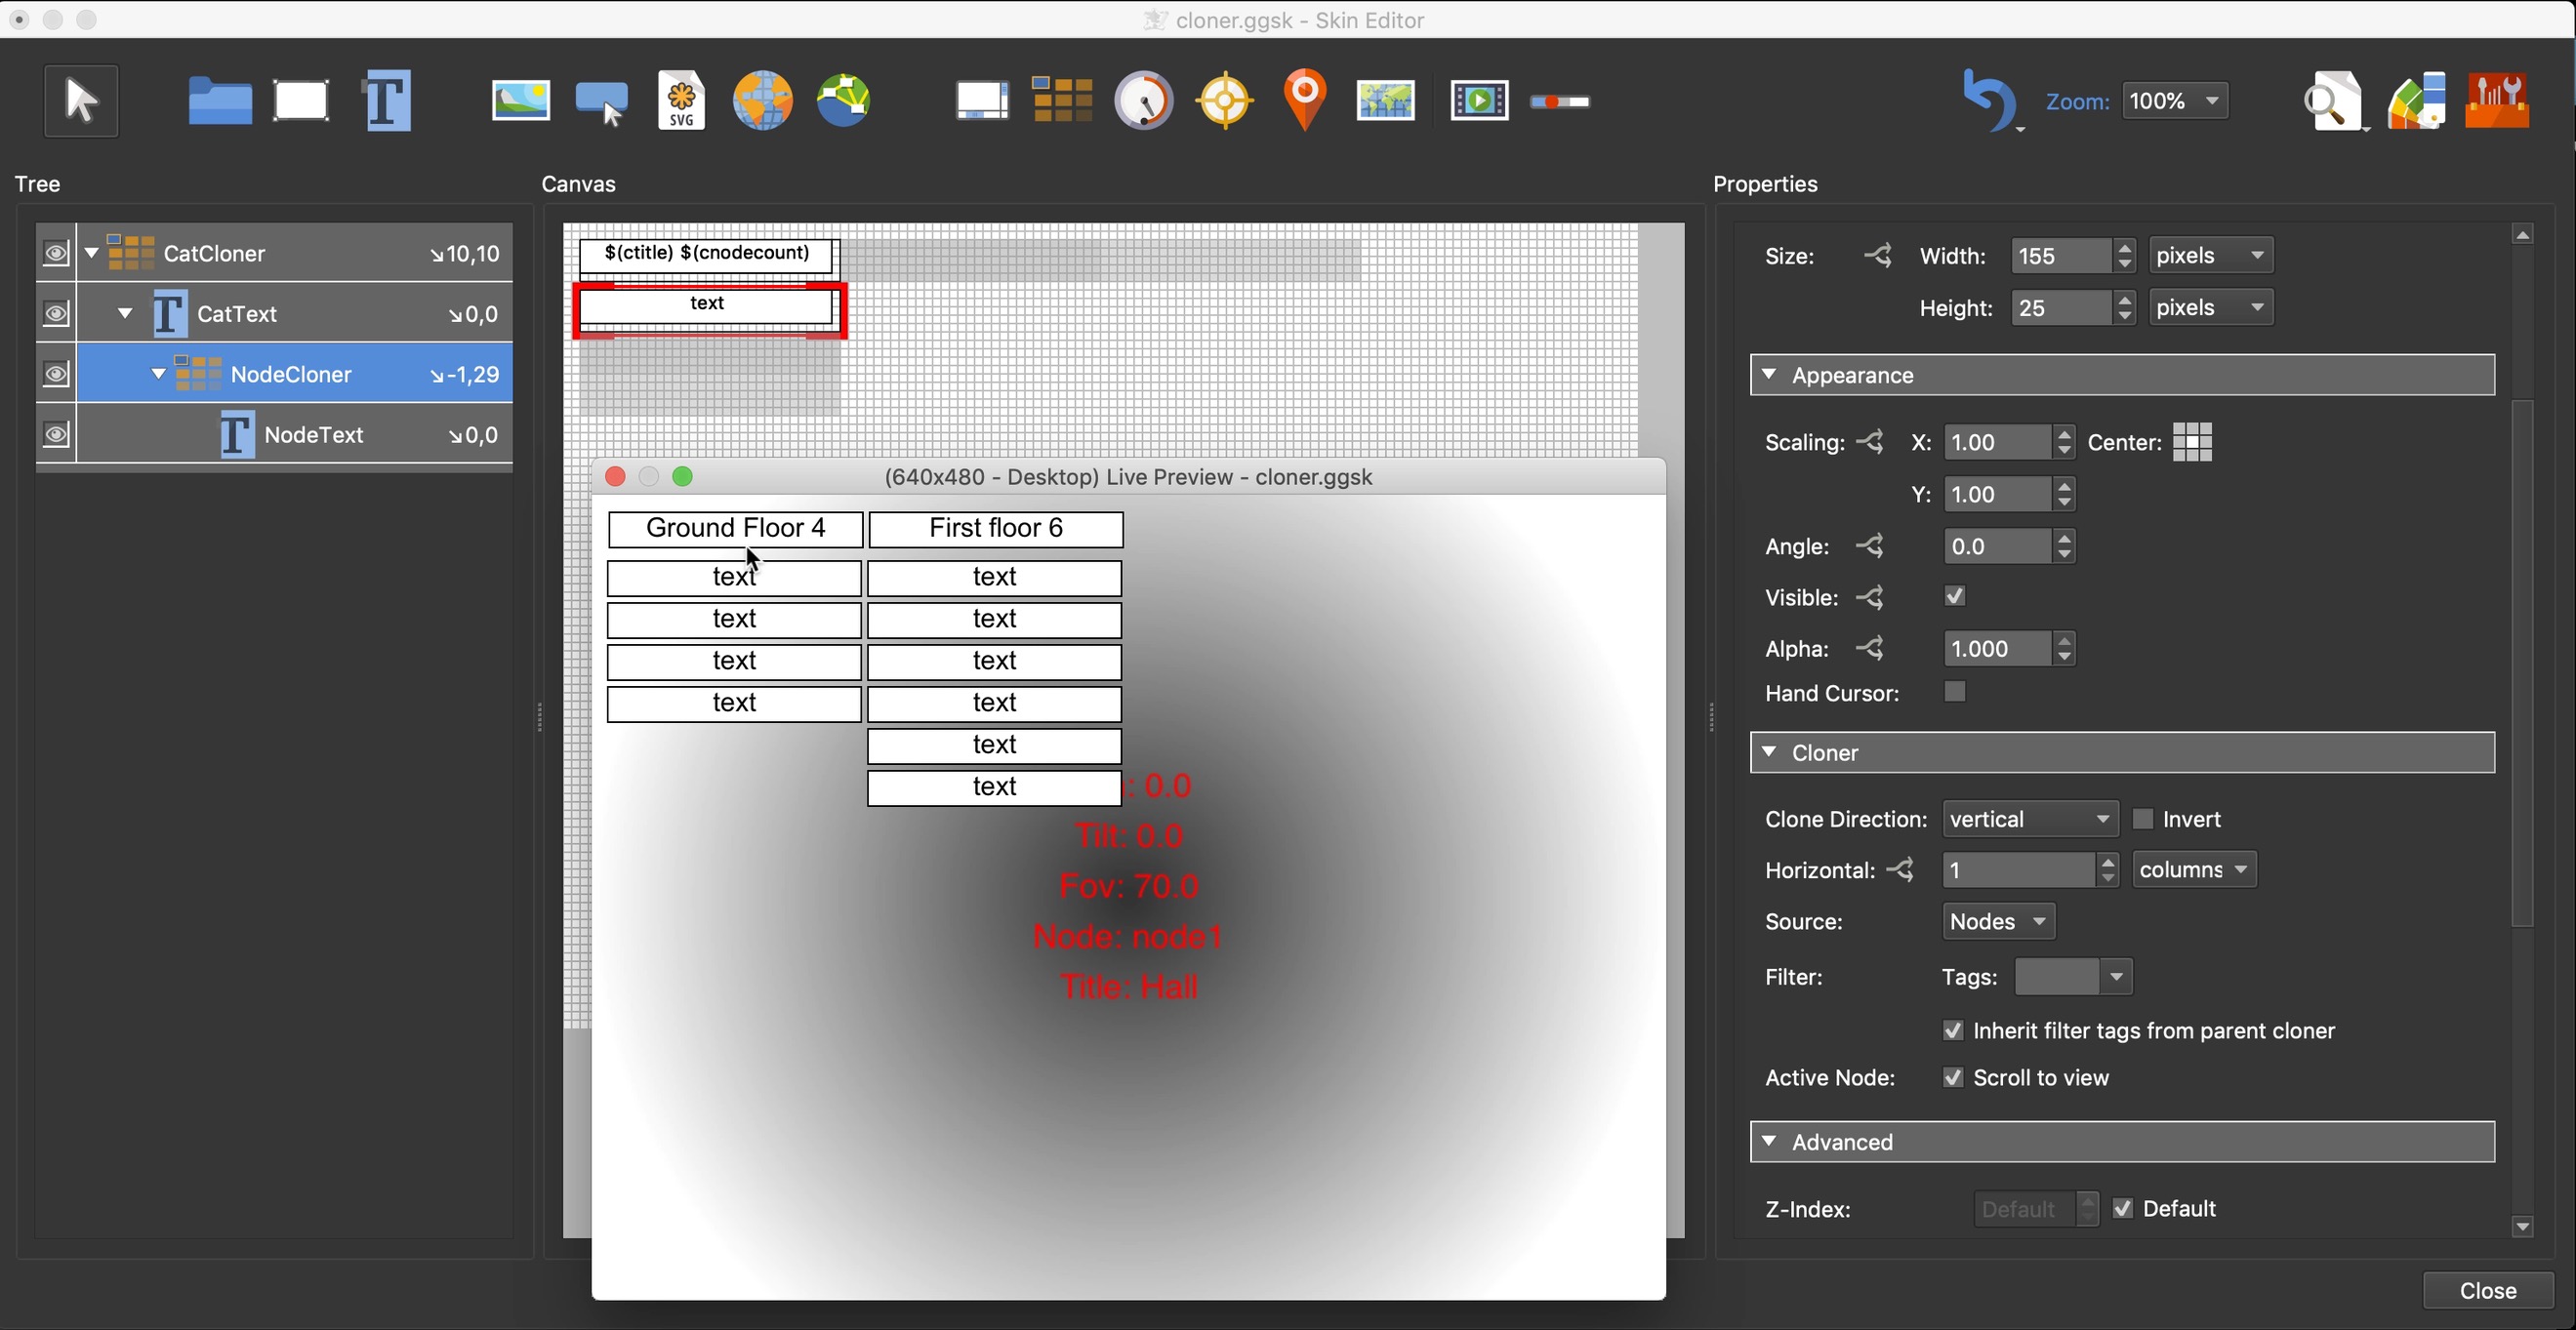Image resolution: width=2576 pixels, height=1330 pixels.
Task: Select NodeText in the Tree
Action: [295, 434]
